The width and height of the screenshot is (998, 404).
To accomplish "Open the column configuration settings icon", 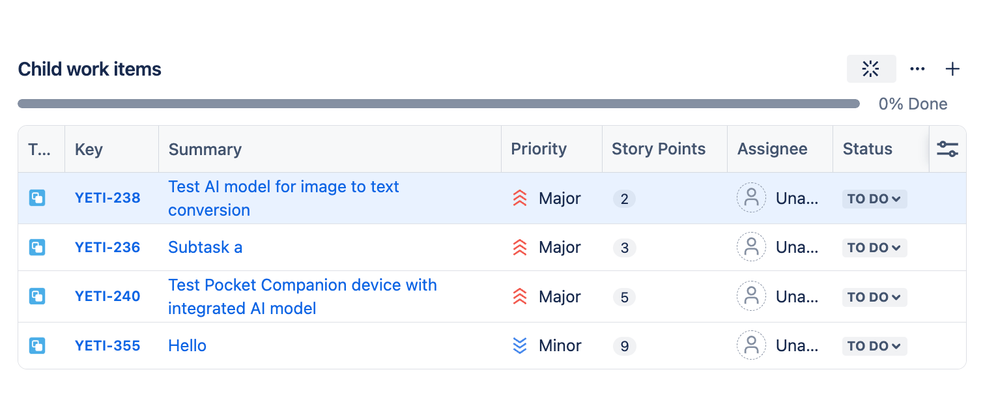I will coord(947,149).
